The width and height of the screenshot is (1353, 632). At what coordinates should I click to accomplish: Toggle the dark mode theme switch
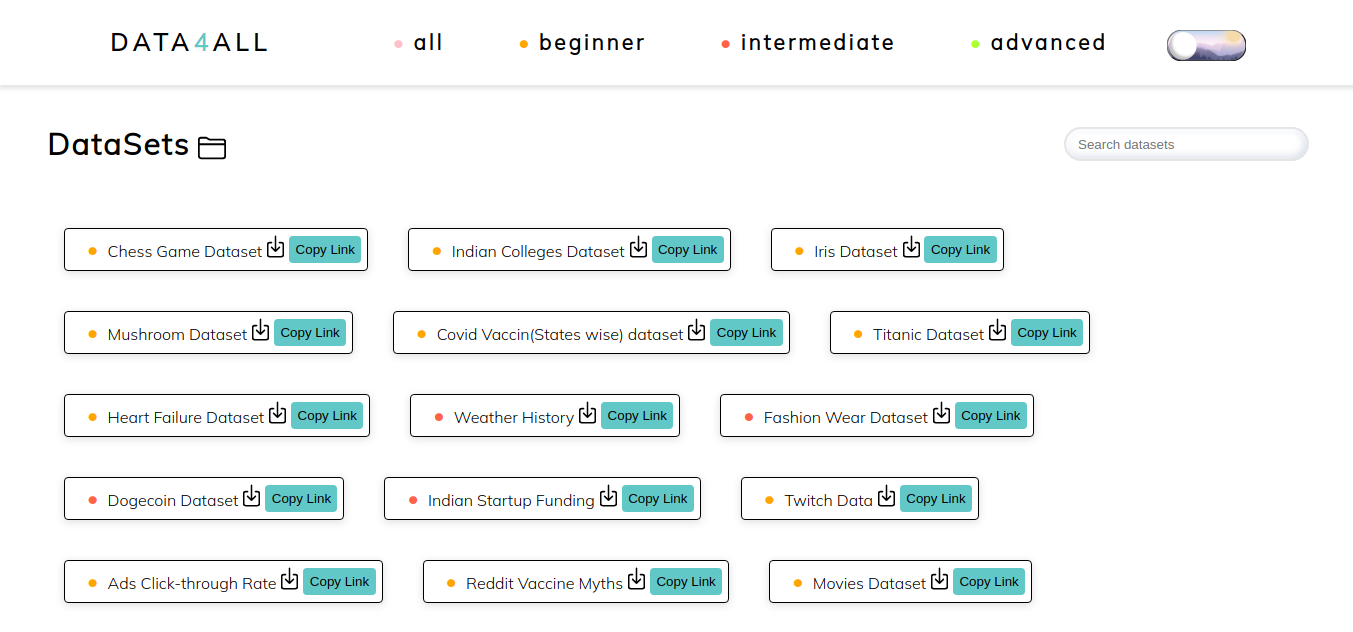click(x=1206, y=45)
